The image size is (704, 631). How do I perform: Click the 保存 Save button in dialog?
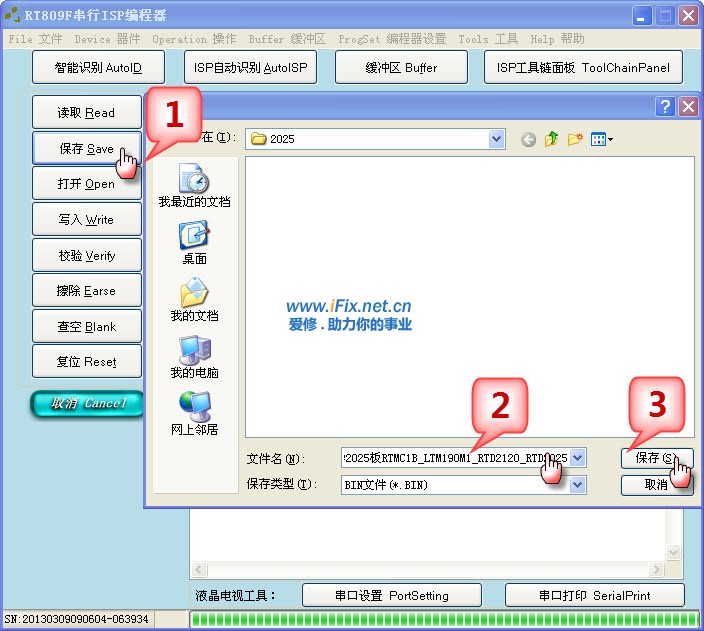pyautogui.click(x=657, y=458)
